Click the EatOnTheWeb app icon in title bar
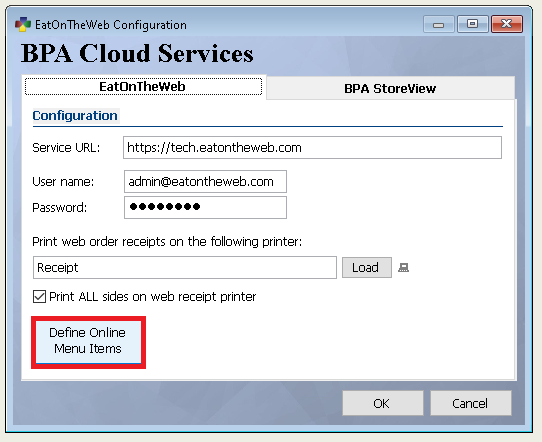 (x=23, y=25)
